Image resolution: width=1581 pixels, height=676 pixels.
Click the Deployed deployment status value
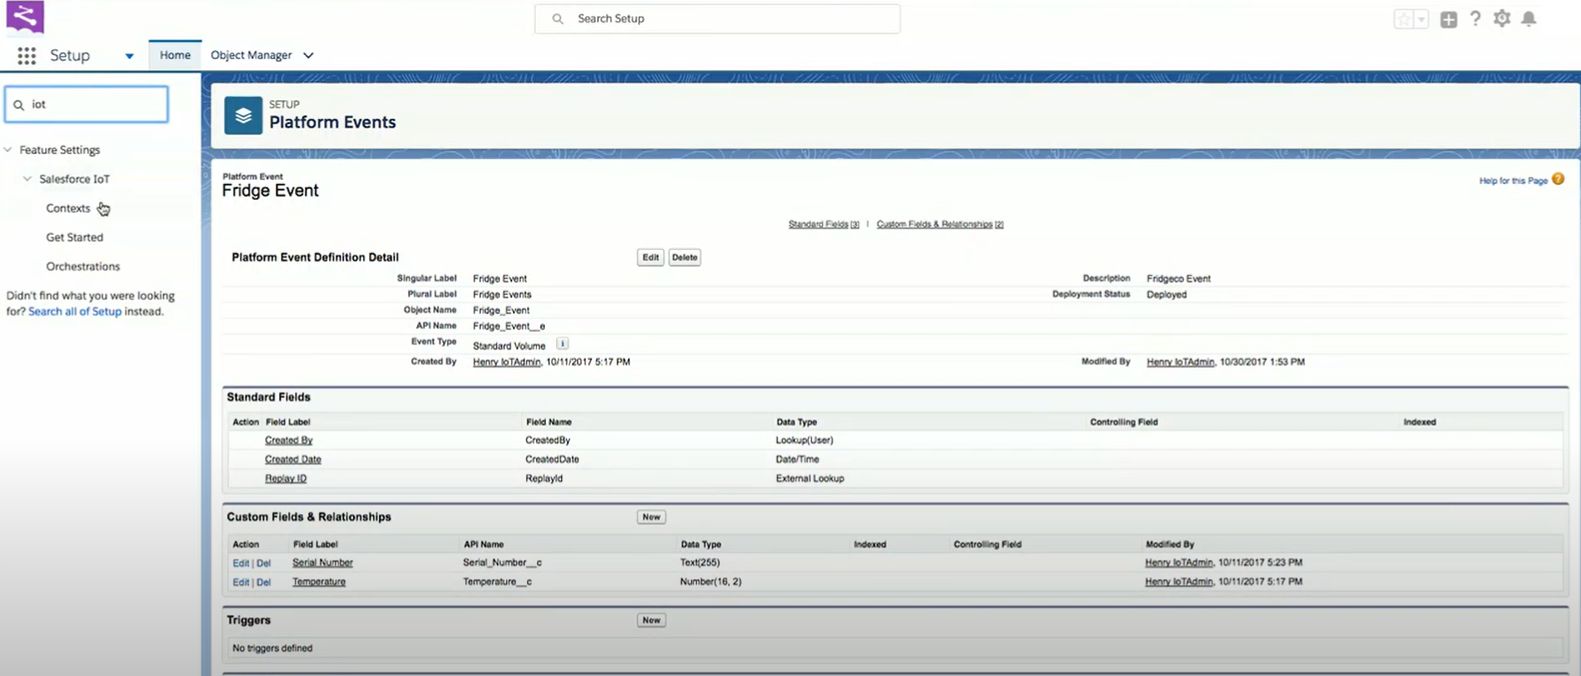1166,295
